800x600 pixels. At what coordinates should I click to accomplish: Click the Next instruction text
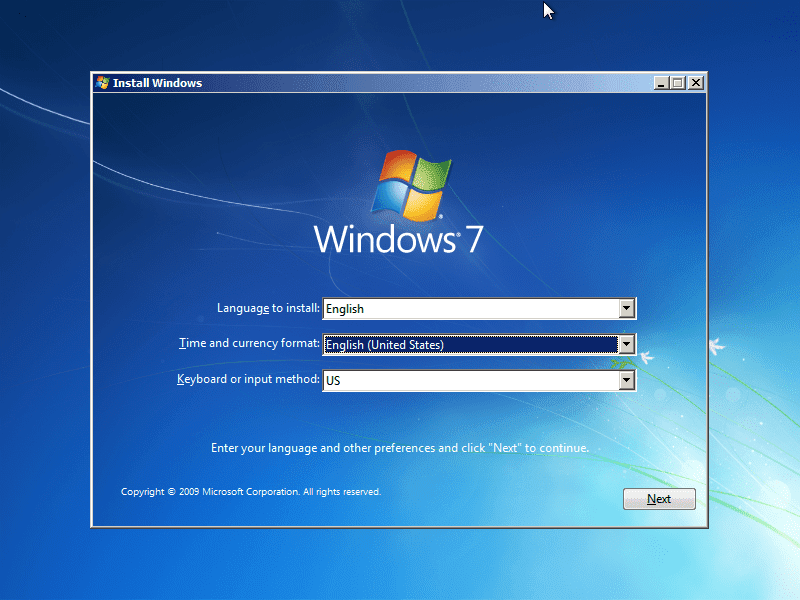point(398,447)
